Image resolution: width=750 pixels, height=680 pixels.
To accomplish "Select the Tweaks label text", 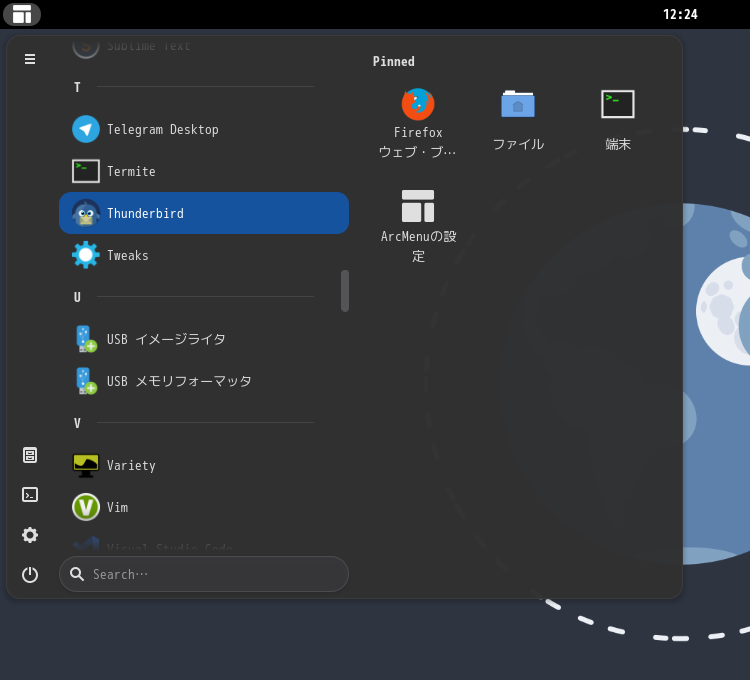I will click(128, 255).
